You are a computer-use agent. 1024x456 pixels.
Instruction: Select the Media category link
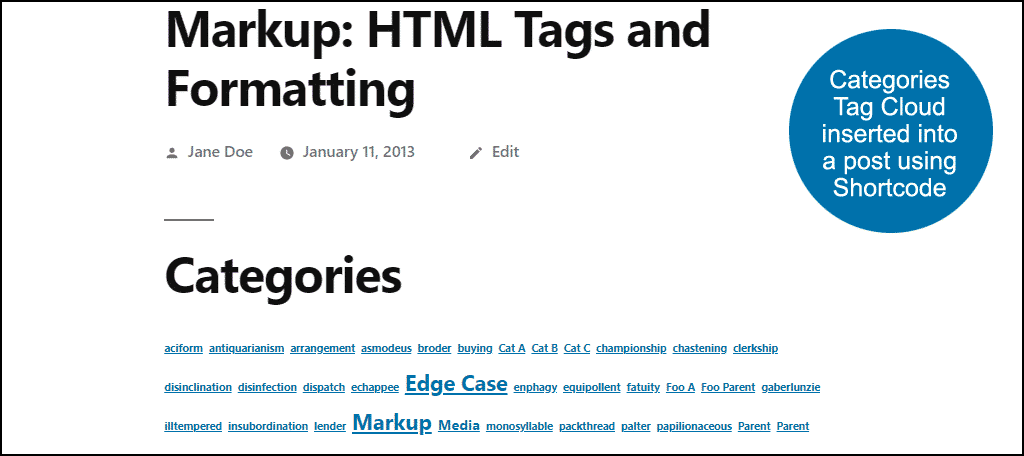[459, 425]
